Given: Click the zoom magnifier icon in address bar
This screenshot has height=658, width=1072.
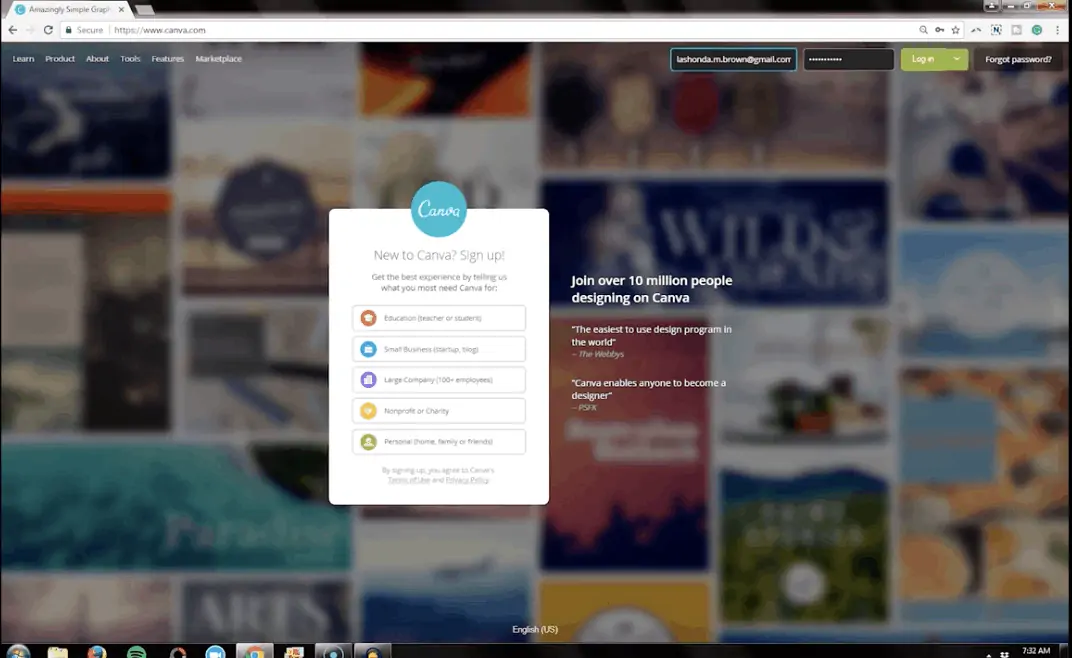Looking at the screenshot, I should coord(924,30).
